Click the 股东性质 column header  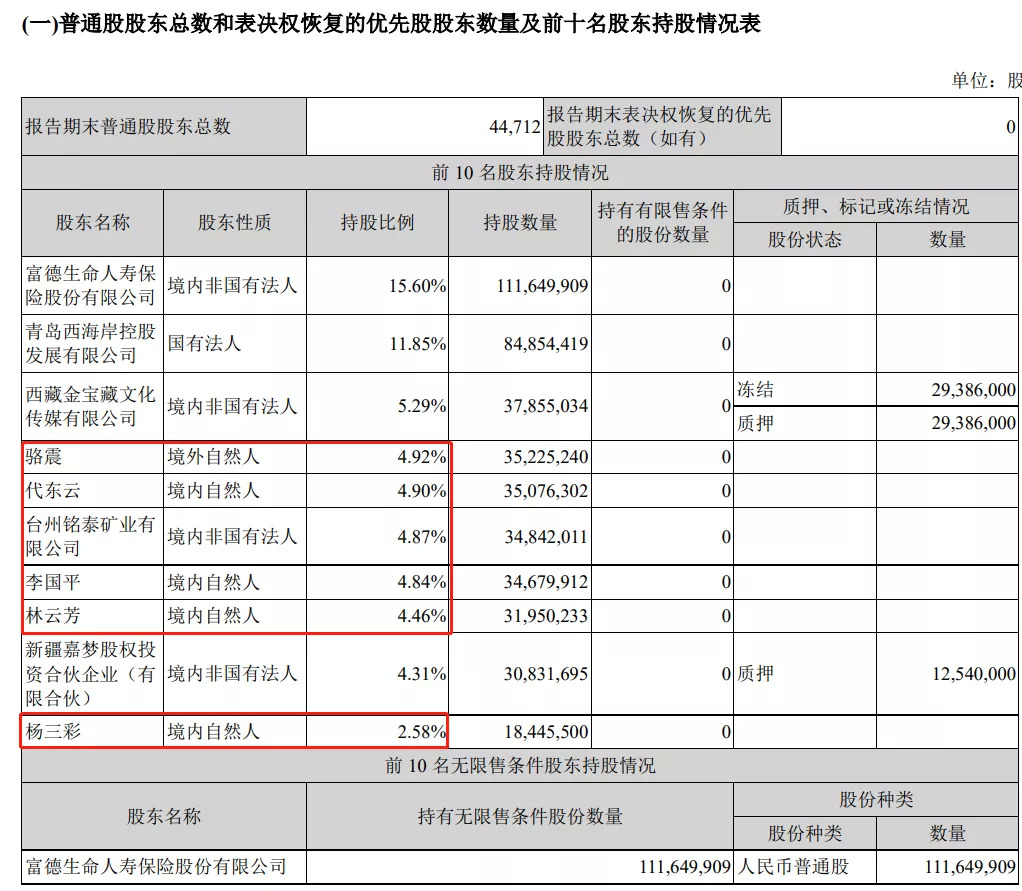(x=233, y=223)
